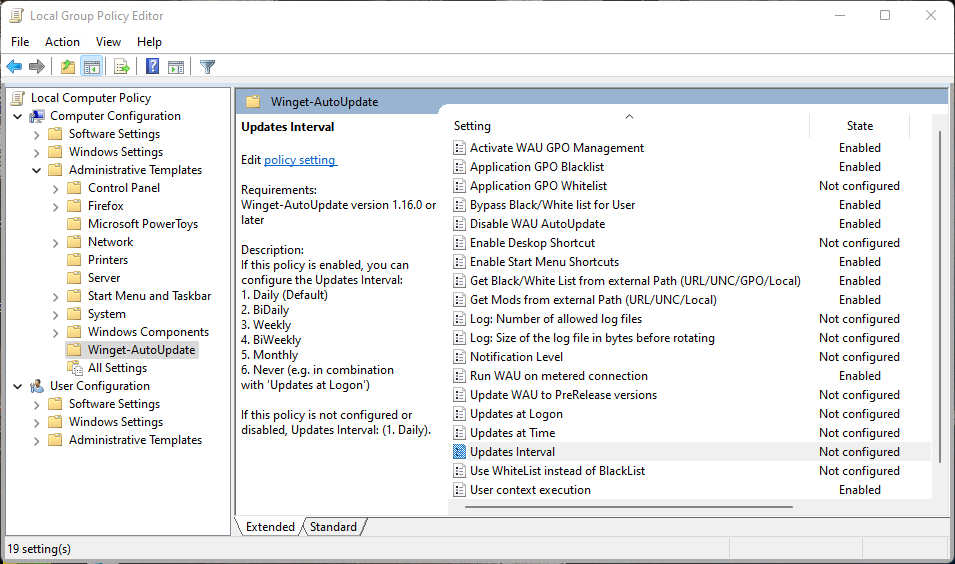Expand Administrative Templates under User Configuration
Viewport: 955px width, 564px height.
tap(37, 440)
